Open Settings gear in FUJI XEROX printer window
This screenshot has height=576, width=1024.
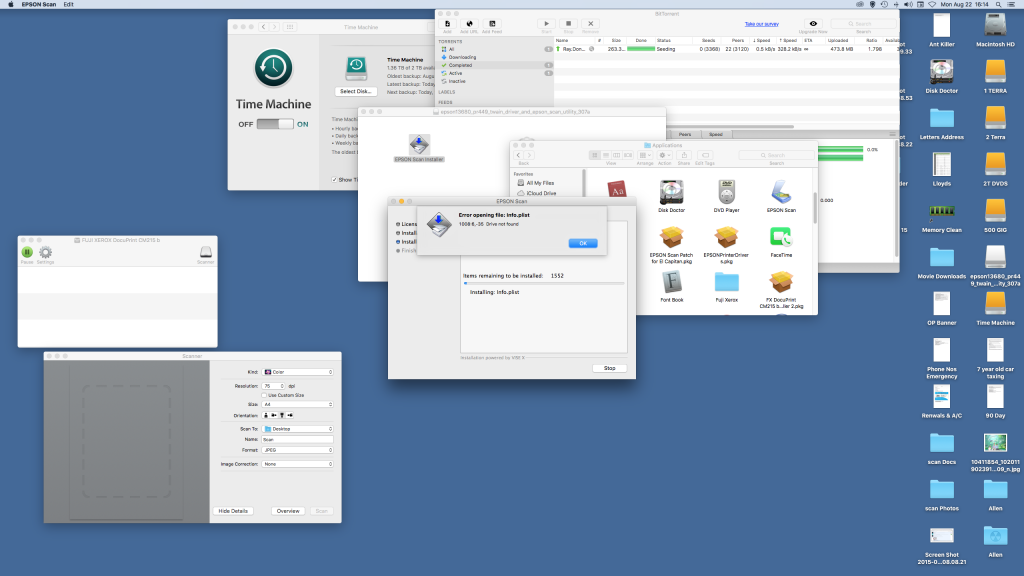(45, 252)
